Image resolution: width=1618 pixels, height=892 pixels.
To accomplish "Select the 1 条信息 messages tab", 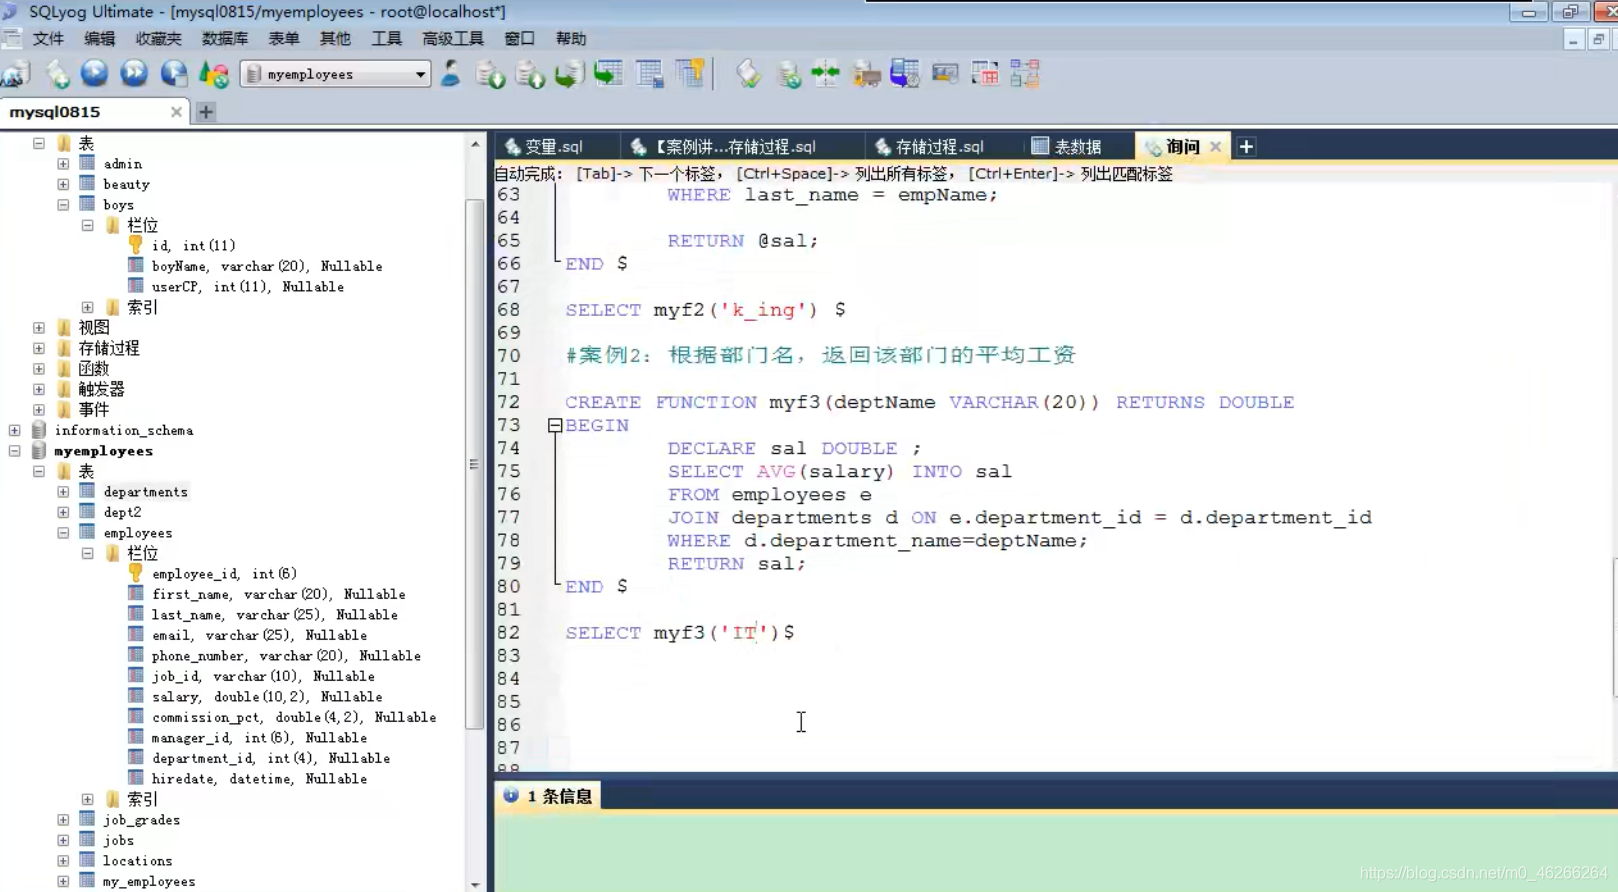I will tap(548, 796).
